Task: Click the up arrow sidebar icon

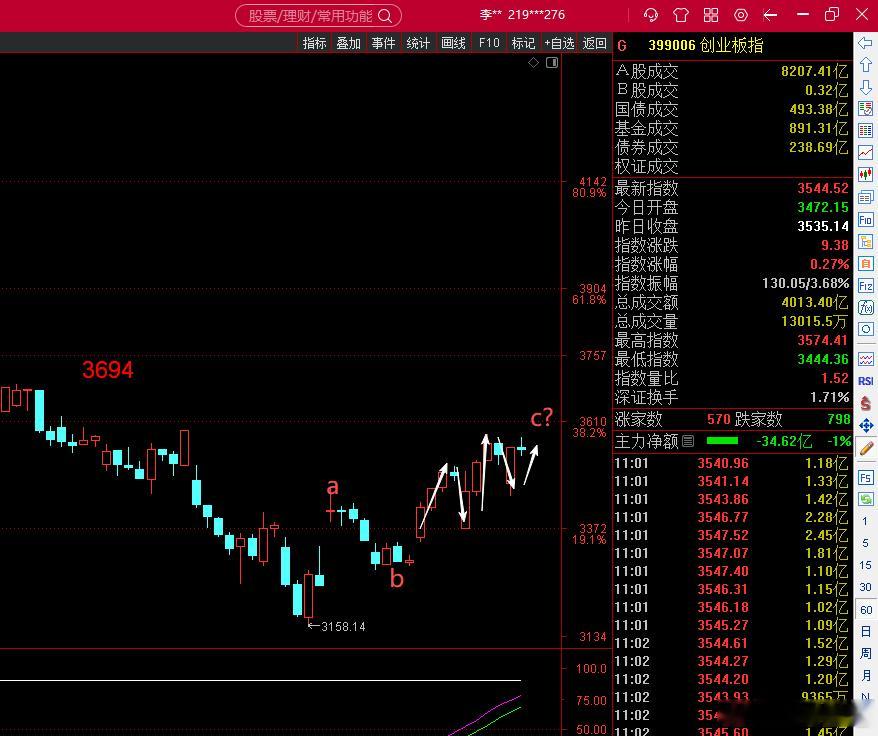Action: coord(865,64)
